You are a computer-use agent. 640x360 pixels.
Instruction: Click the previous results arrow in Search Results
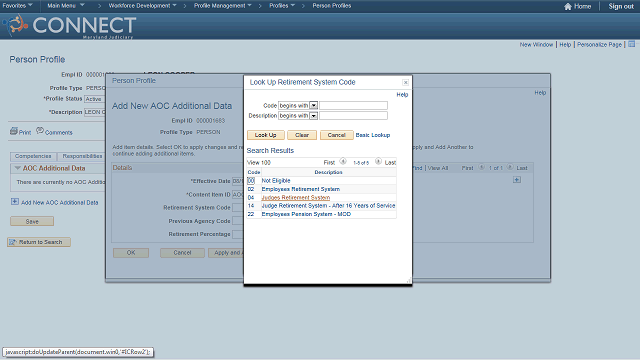tap(343, 162)
